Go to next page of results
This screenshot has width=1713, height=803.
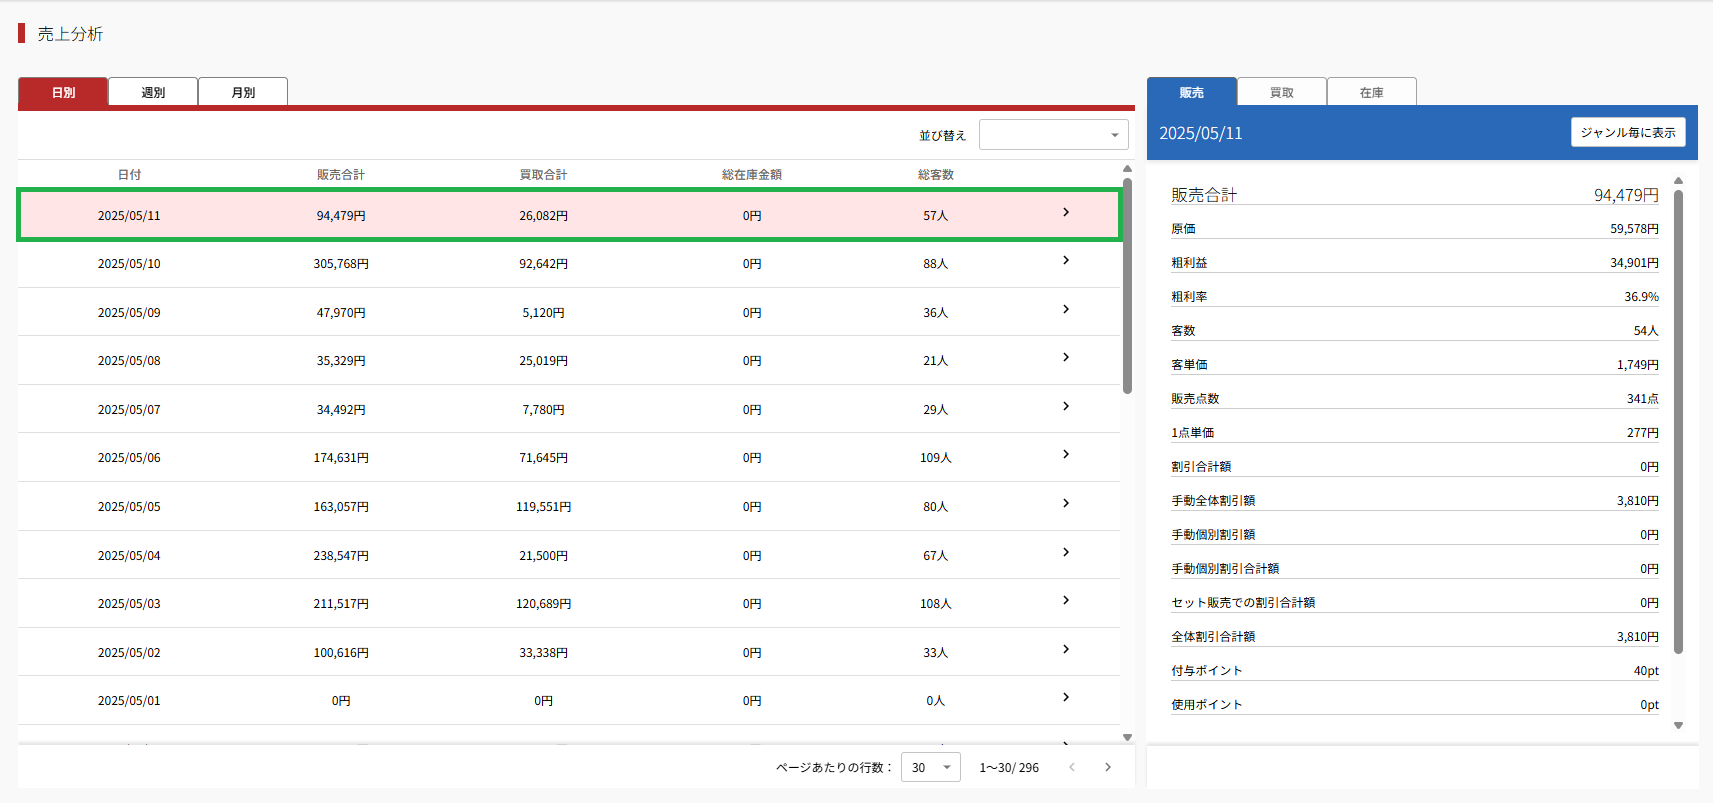(1108, 767)
